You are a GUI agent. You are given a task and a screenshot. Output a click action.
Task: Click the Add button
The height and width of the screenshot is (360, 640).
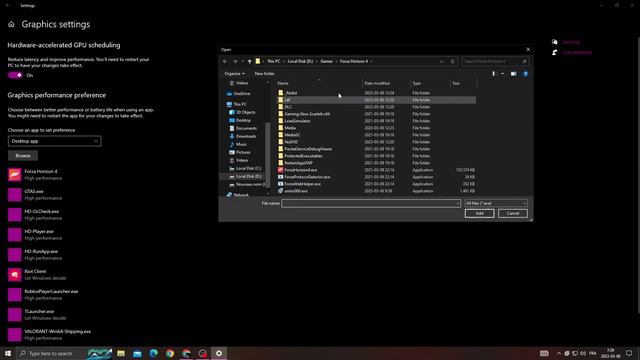(x=479, y=213)
